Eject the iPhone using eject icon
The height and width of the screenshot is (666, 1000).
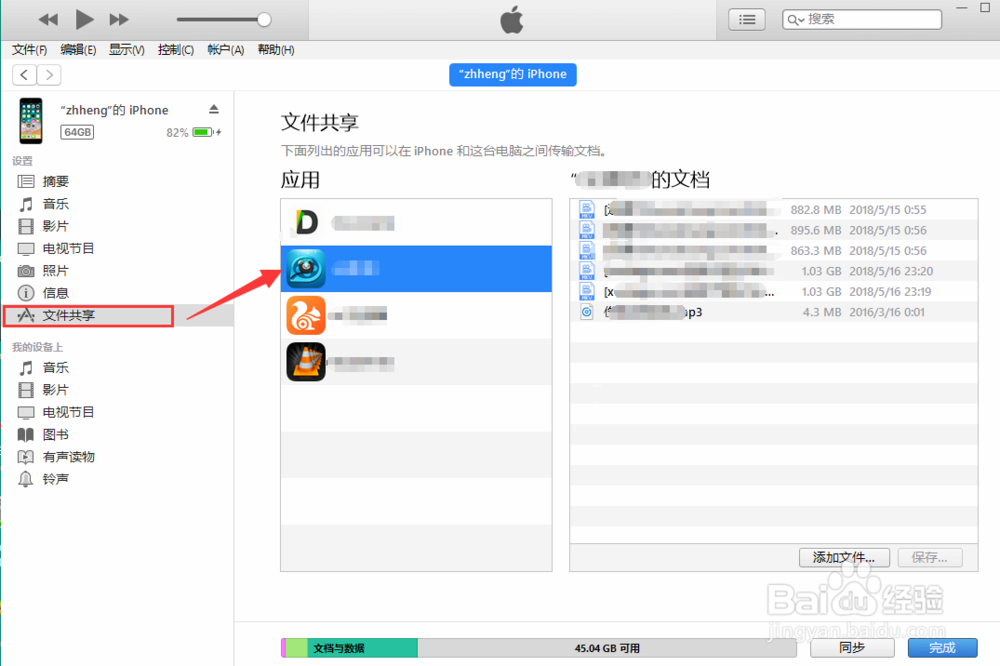[214, 110]
